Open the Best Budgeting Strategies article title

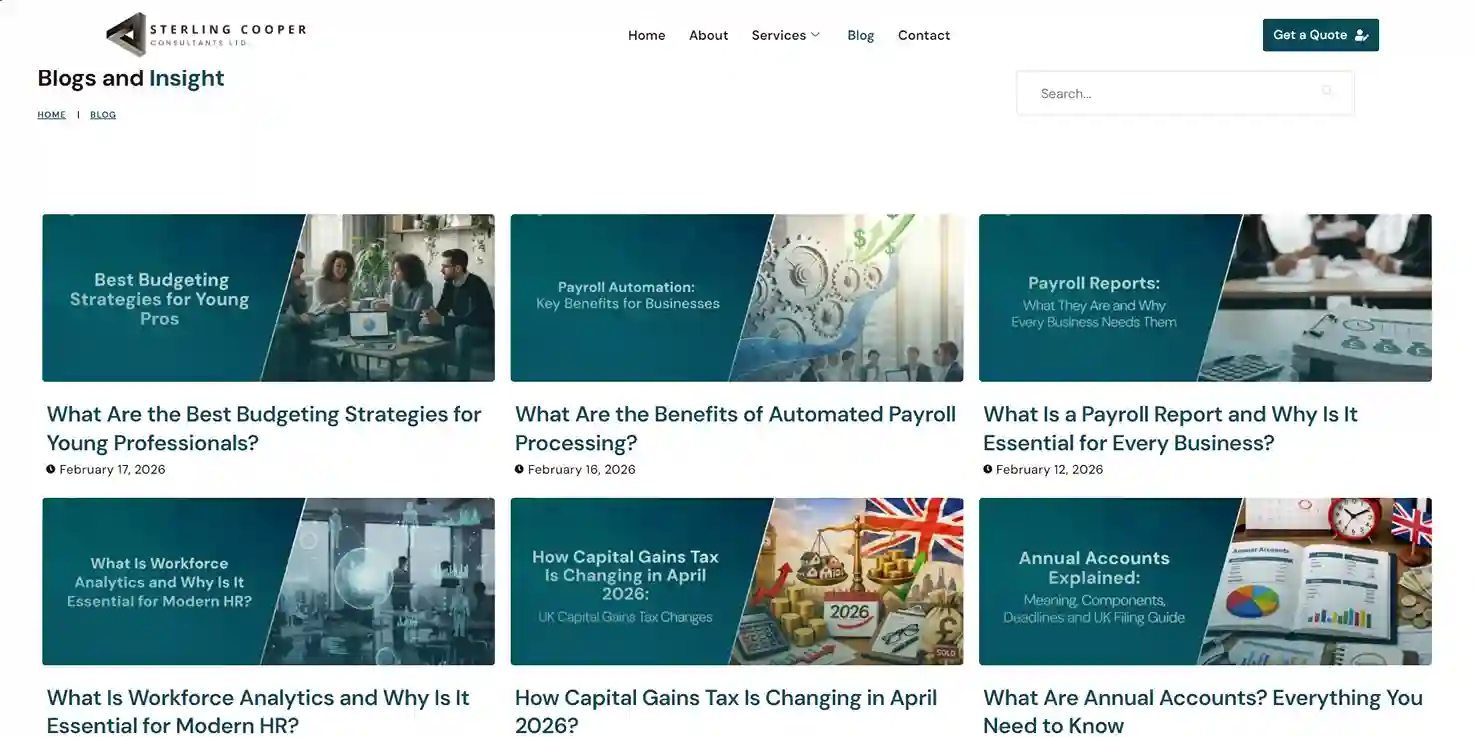264,428
